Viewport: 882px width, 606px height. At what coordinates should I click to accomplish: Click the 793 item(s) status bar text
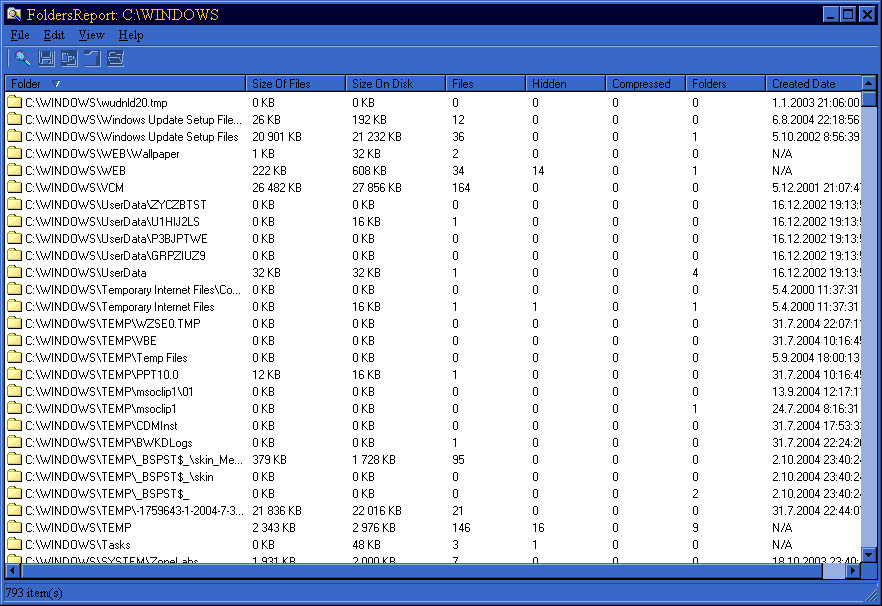coord(34,592)
